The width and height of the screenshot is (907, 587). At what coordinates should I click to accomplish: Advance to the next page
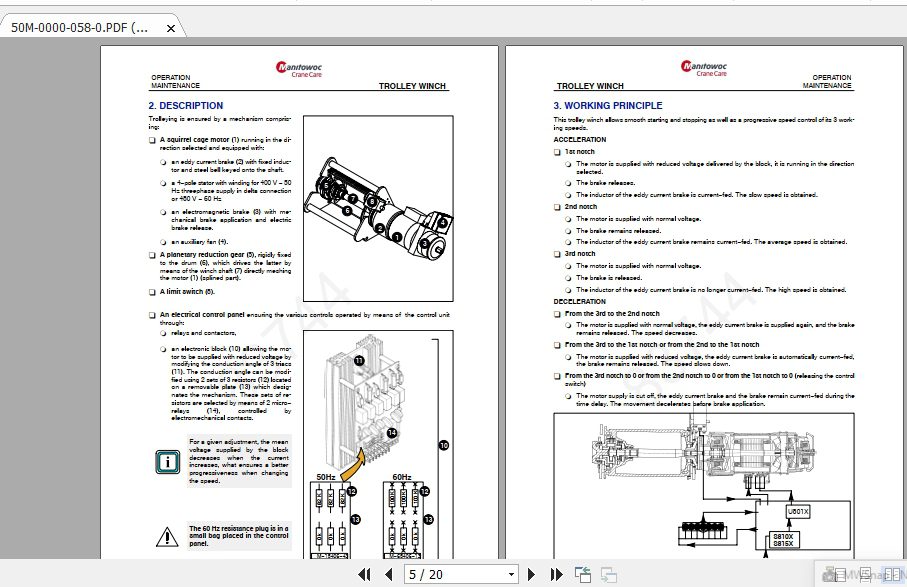pyautogui.click(x=530, y=573)
